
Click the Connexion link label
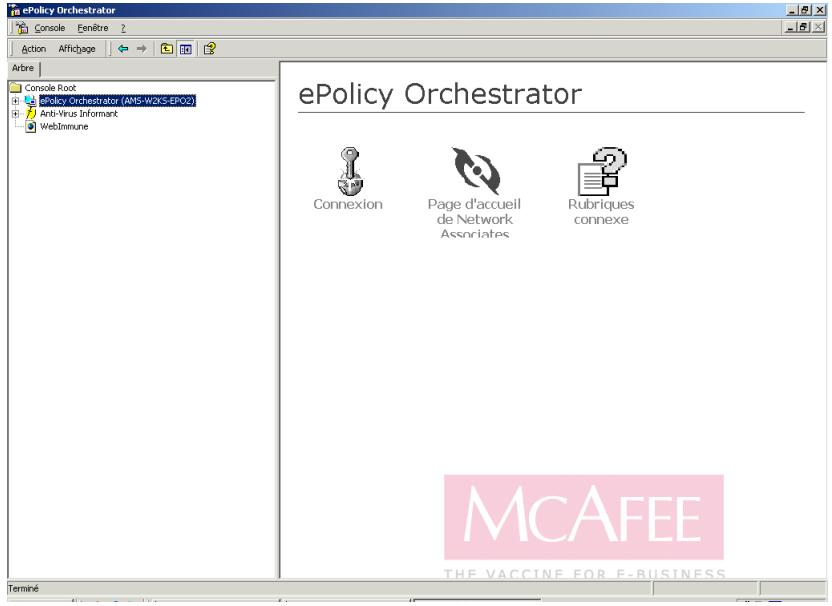(x=348, y=204)
